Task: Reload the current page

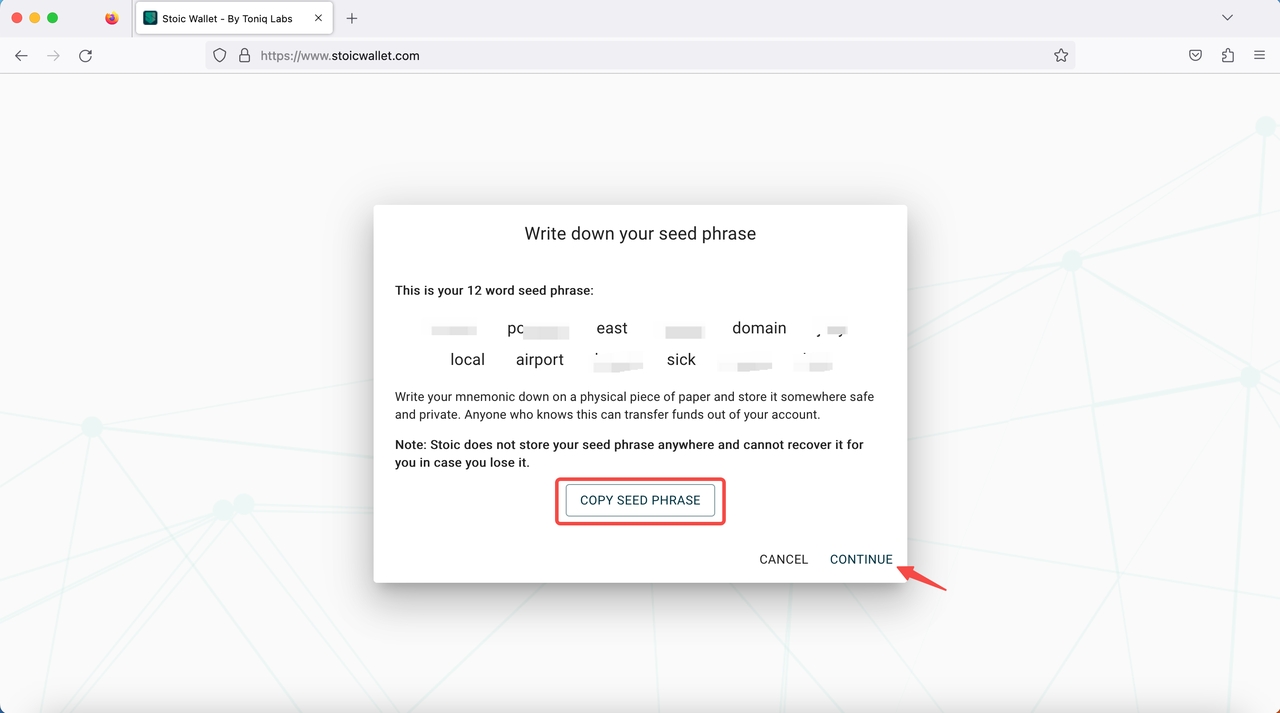Action: click(x=86, y=56)
